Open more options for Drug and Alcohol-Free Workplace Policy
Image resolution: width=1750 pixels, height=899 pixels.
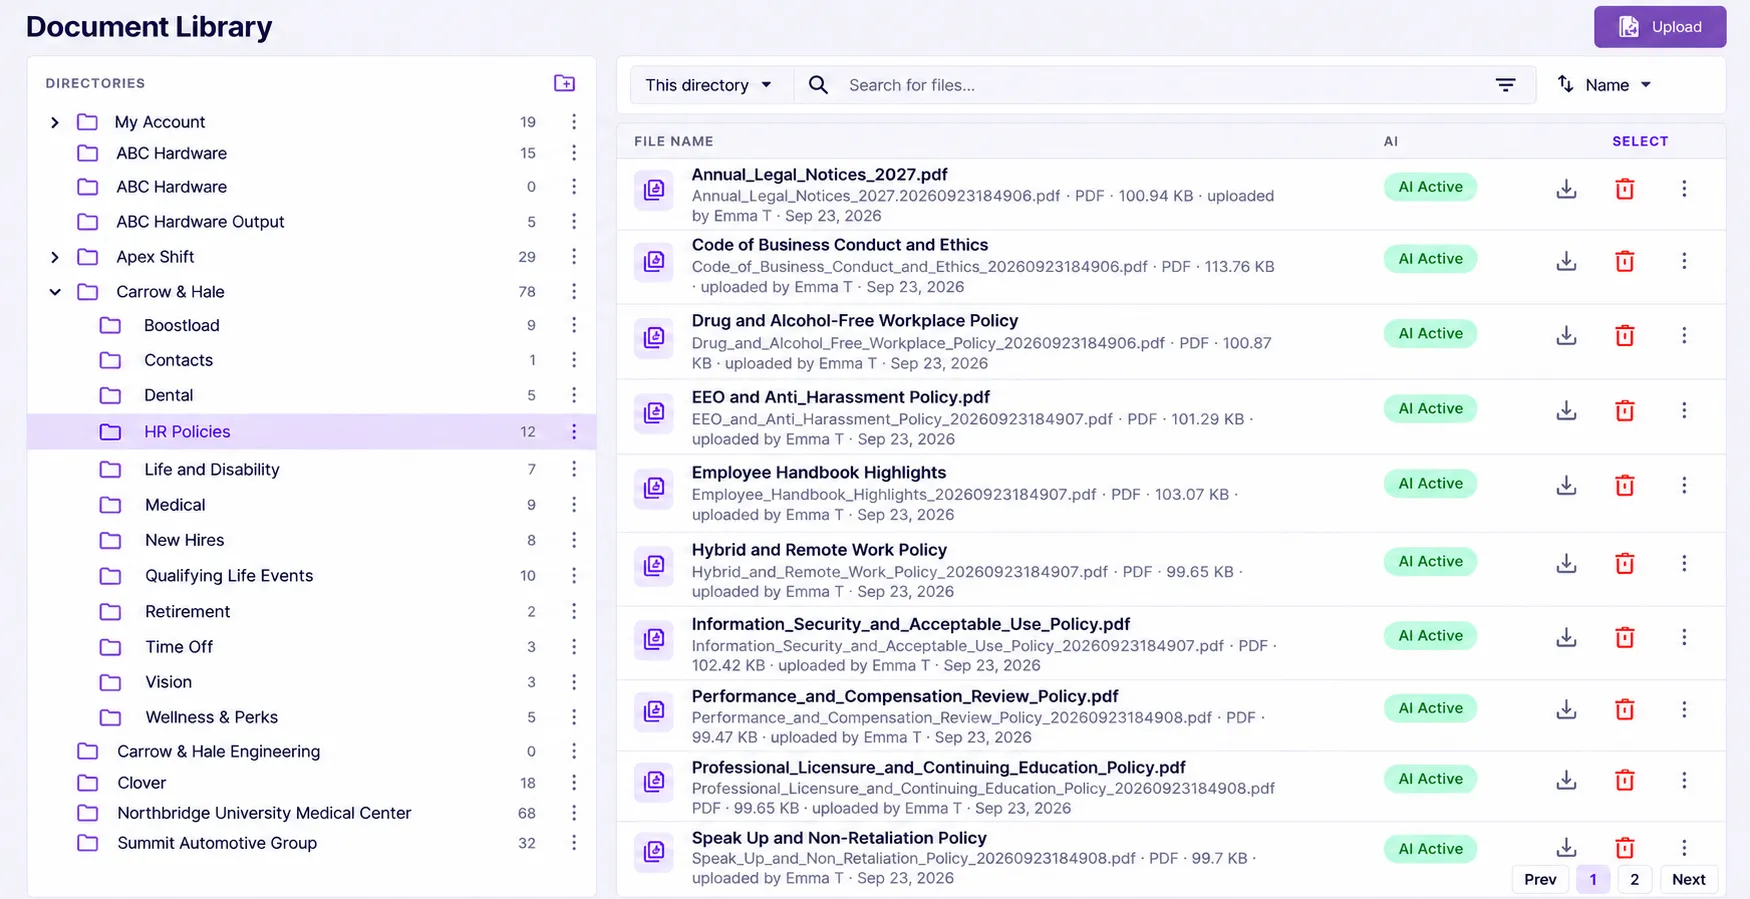(1684, 335)
